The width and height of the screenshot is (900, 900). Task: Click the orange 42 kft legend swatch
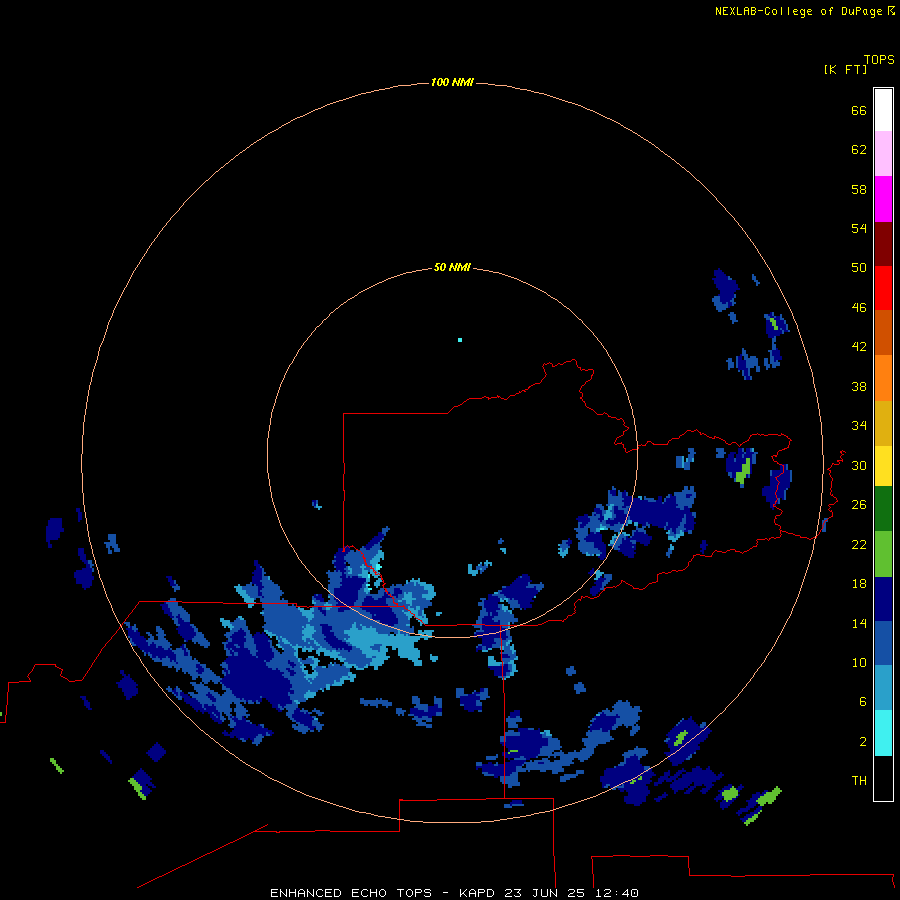click(883, 378)
